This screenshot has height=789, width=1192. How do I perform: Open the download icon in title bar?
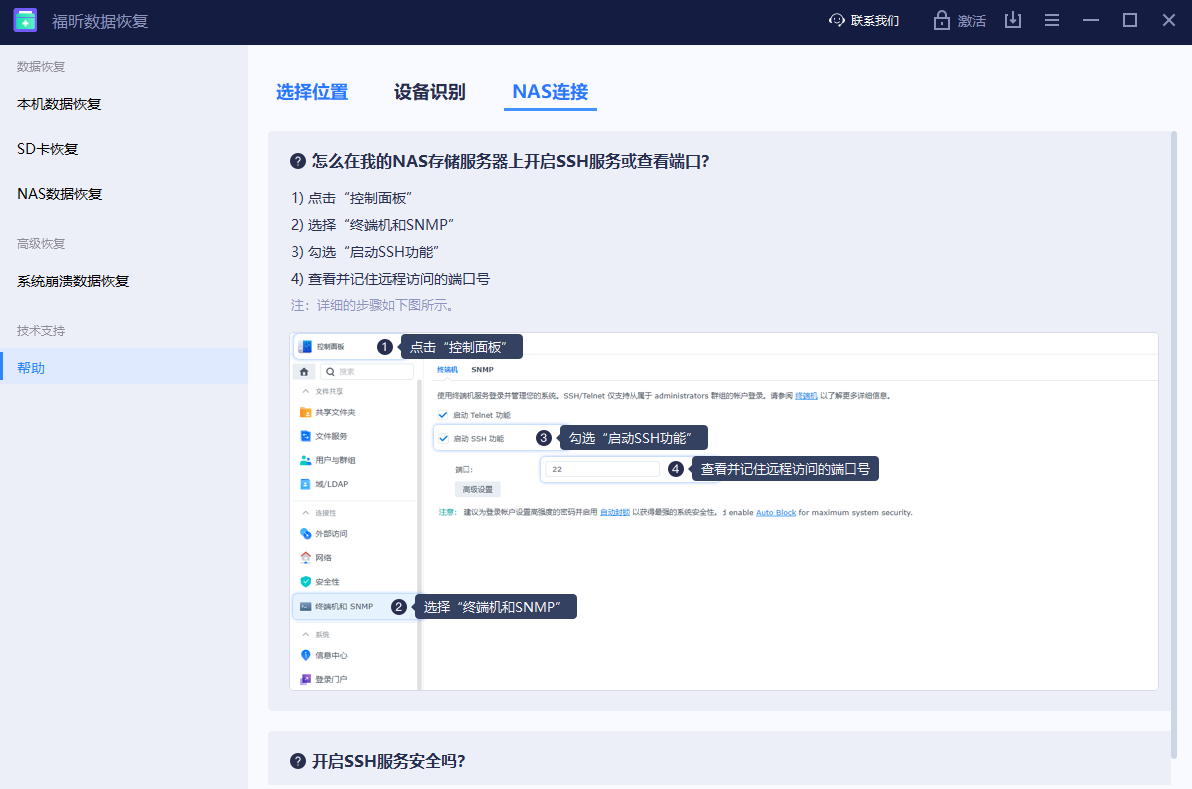tap(1013, 20)
